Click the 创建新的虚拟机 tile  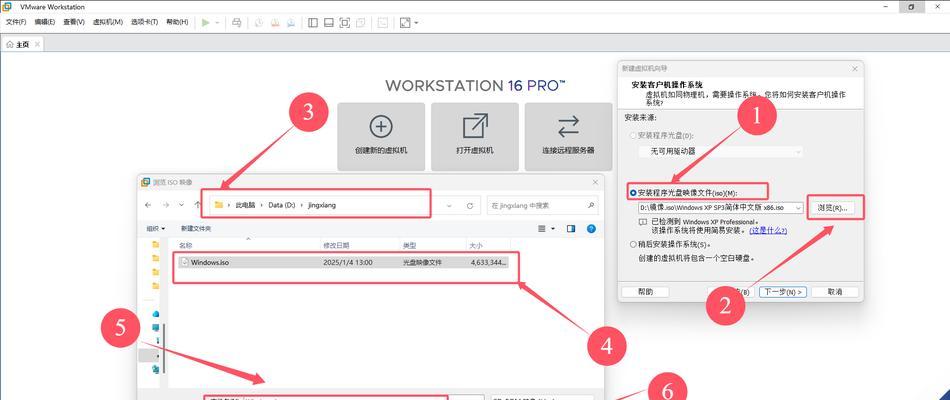click(380, 136)
